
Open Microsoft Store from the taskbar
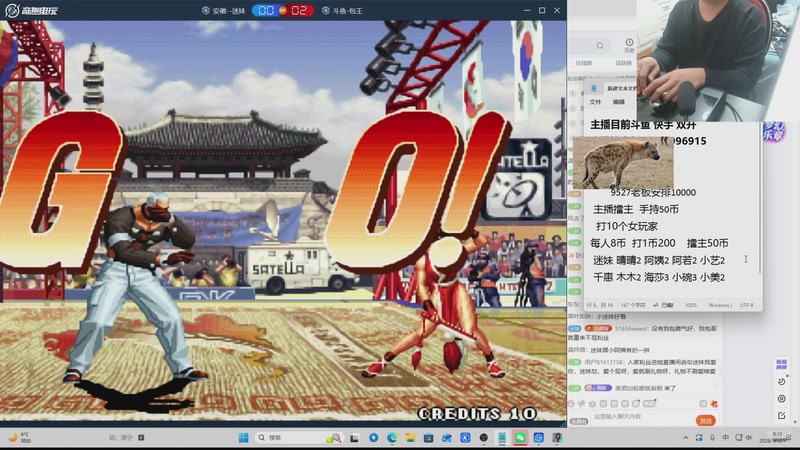tap(429, 438)
